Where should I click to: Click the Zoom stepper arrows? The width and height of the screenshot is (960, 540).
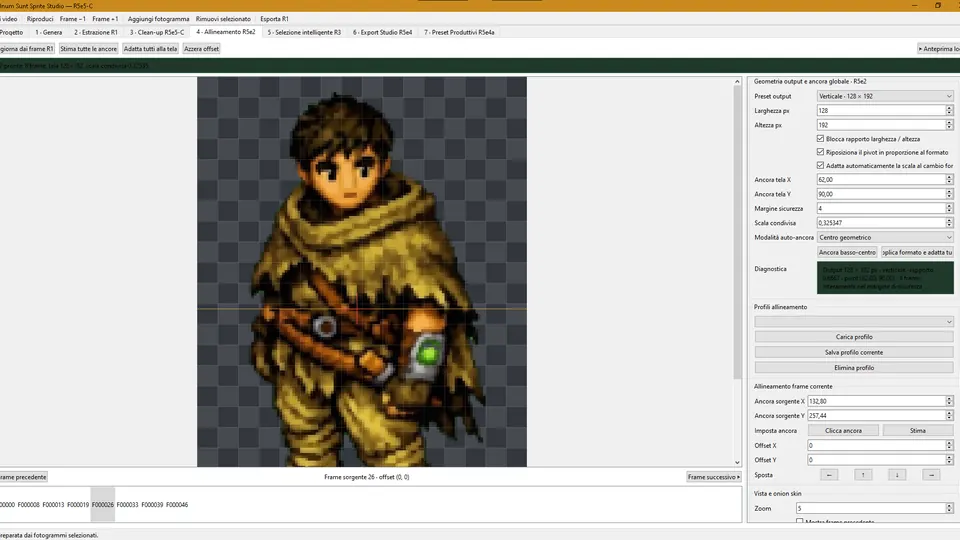pyautogui.click(x=949, y=508)
